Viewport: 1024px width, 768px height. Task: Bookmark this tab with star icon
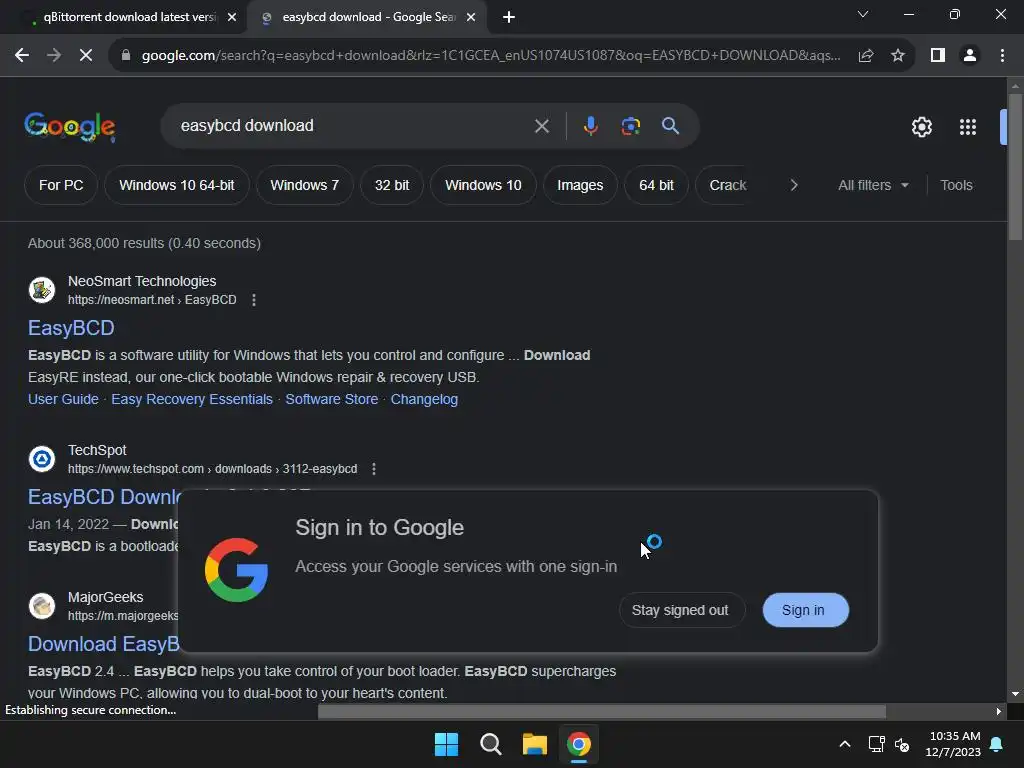tap(898, 56)
